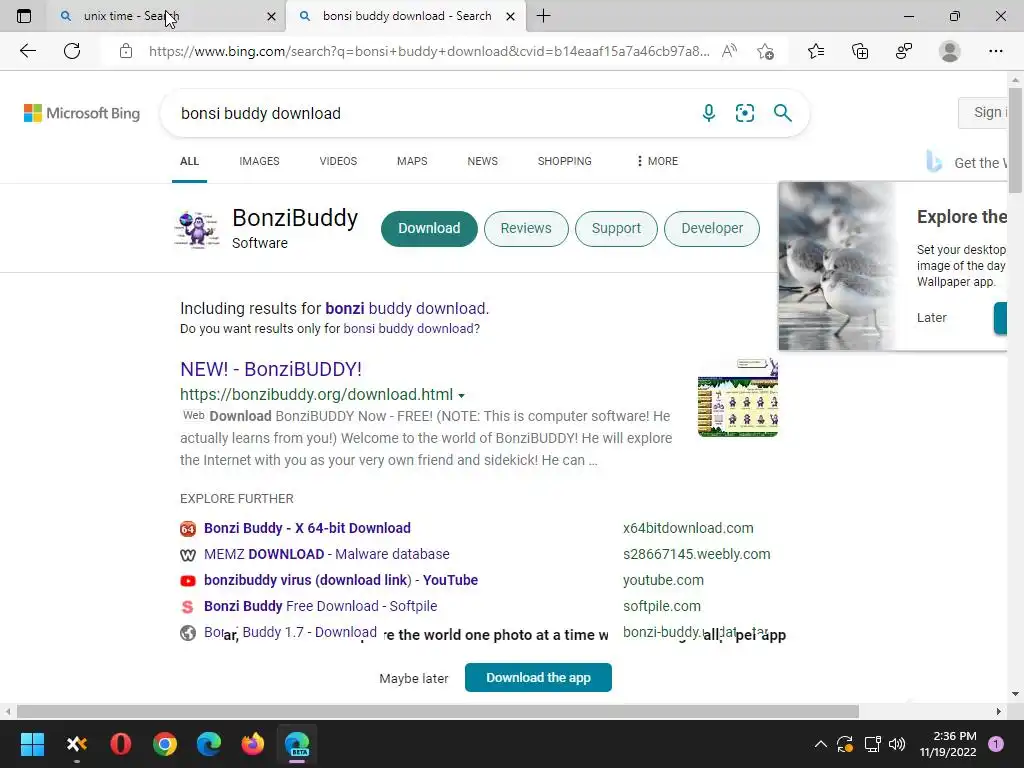Open the notification center badge
This screenshot has width=1024, height=768.
[995, 744]
